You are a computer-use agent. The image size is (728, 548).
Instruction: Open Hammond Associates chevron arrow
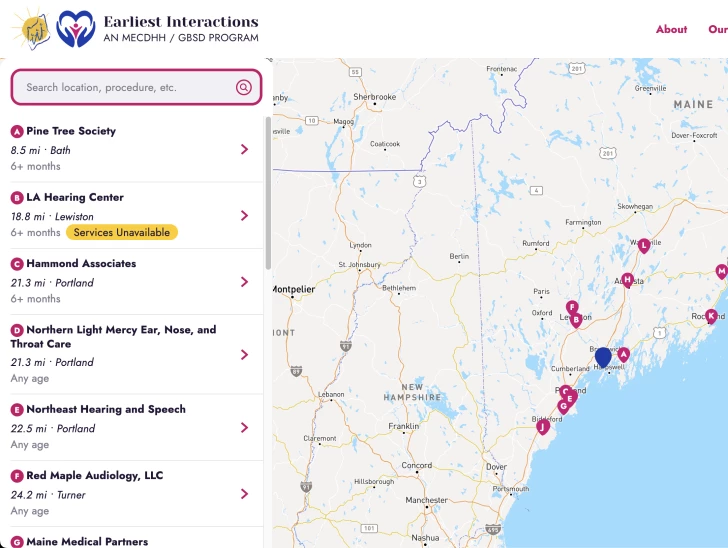point(245,282)
